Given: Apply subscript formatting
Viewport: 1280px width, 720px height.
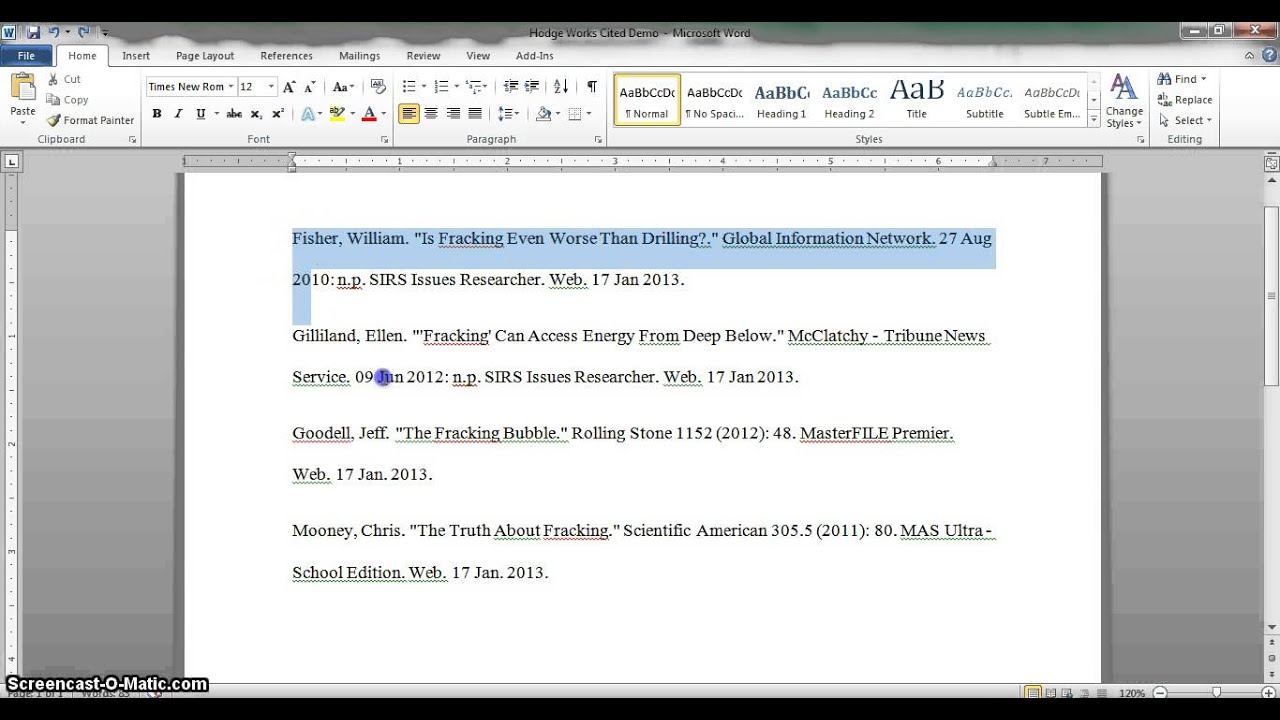Looking at the screenshot, I should pos(256,114).
